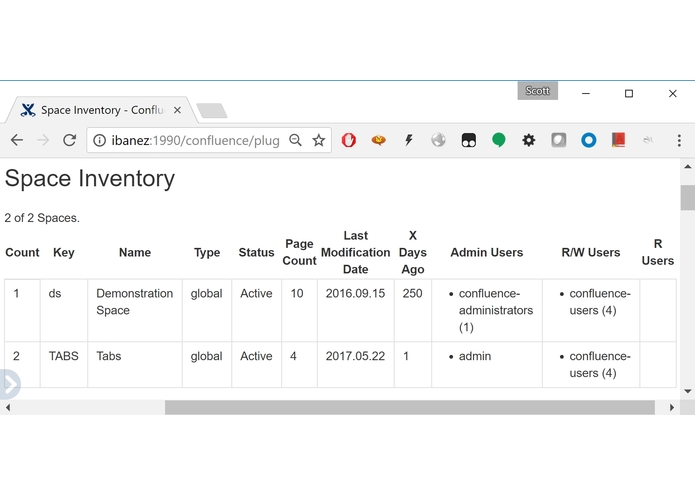Select the Space Inventory browser tab

pos(101,110)
